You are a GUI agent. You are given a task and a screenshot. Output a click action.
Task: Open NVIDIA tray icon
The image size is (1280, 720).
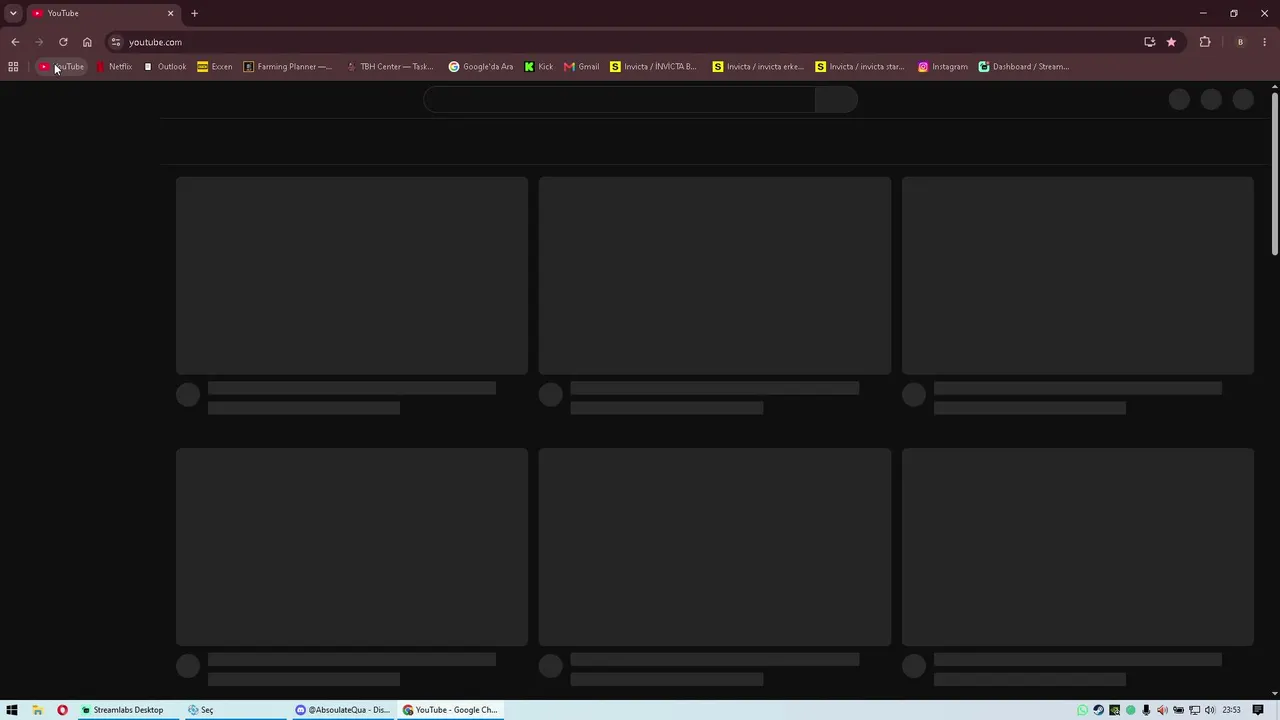point(1114,710)
